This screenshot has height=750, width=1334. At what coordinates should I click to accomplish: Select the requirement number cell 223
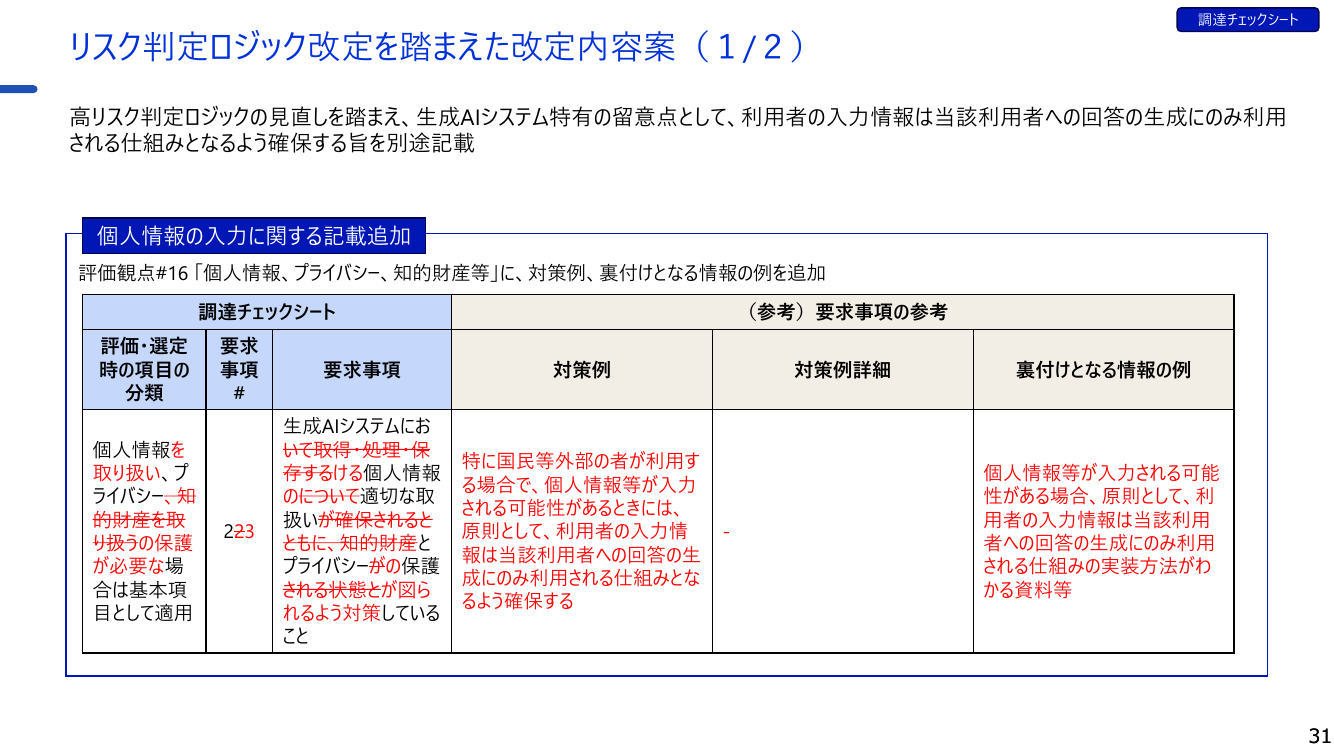point(239,532)
